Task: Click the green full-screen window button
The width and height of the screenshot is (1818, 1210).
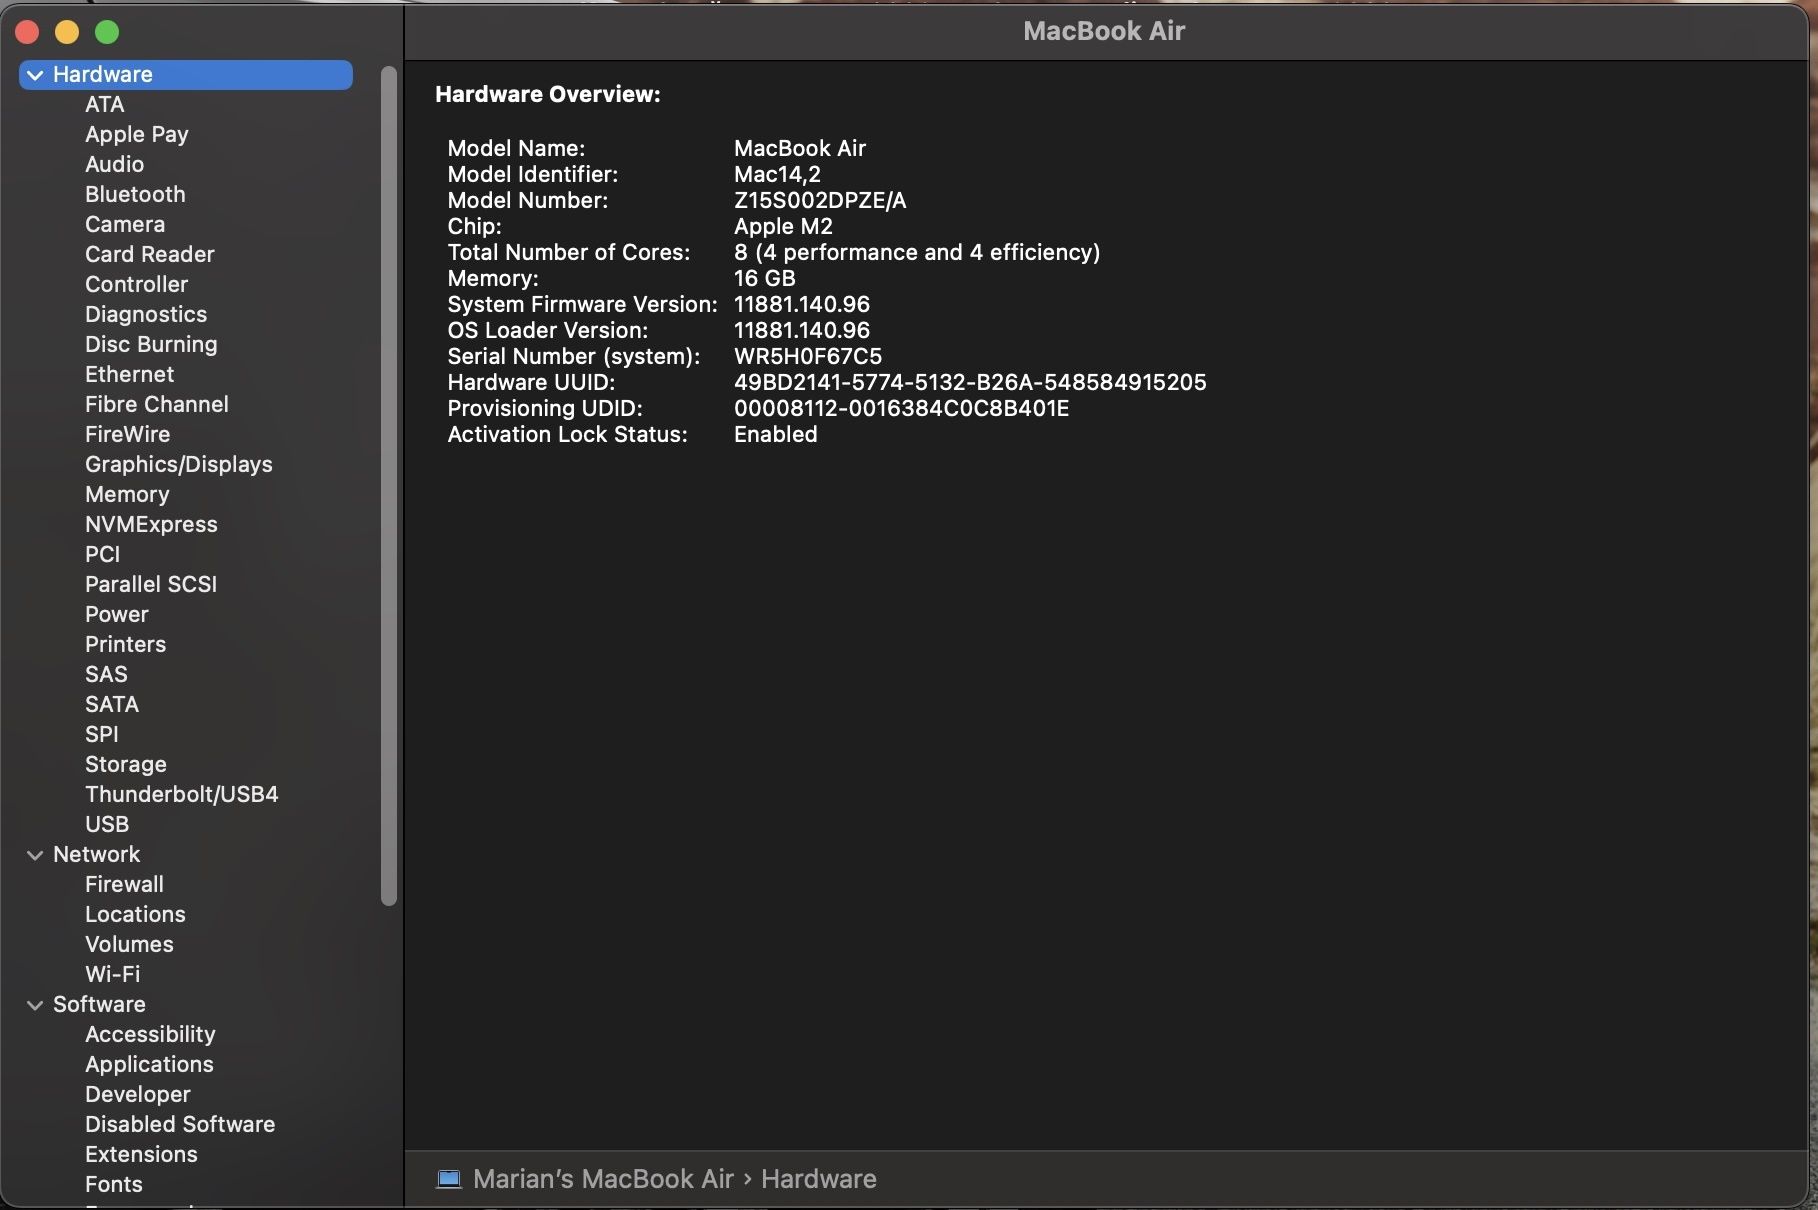Action: [x=107, y=32]
